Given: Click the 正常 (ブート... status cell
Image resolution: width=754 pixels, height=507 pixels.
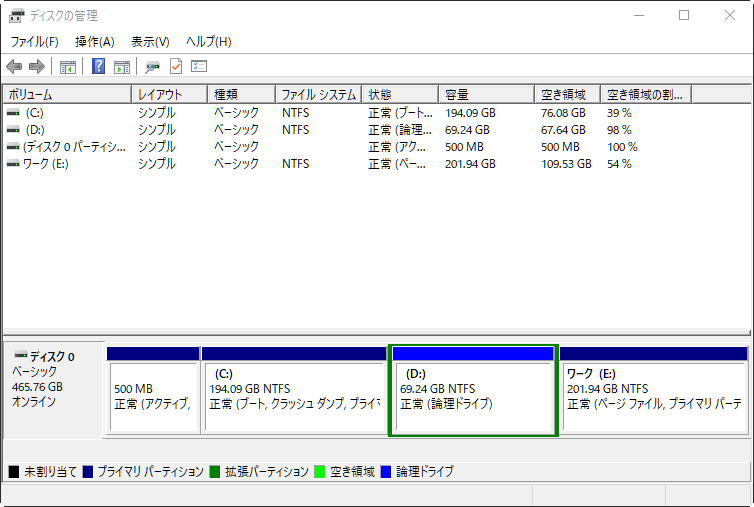Looking at the screenshot, I should [400, 113].
